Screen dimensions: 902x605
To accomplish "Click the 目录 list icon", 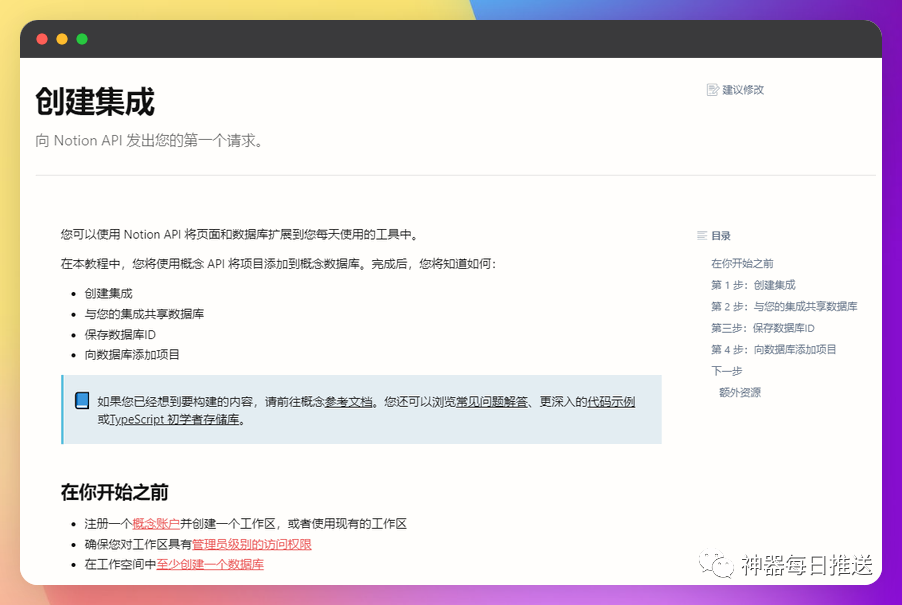I will pyautogui.click(x=700, y=235).
